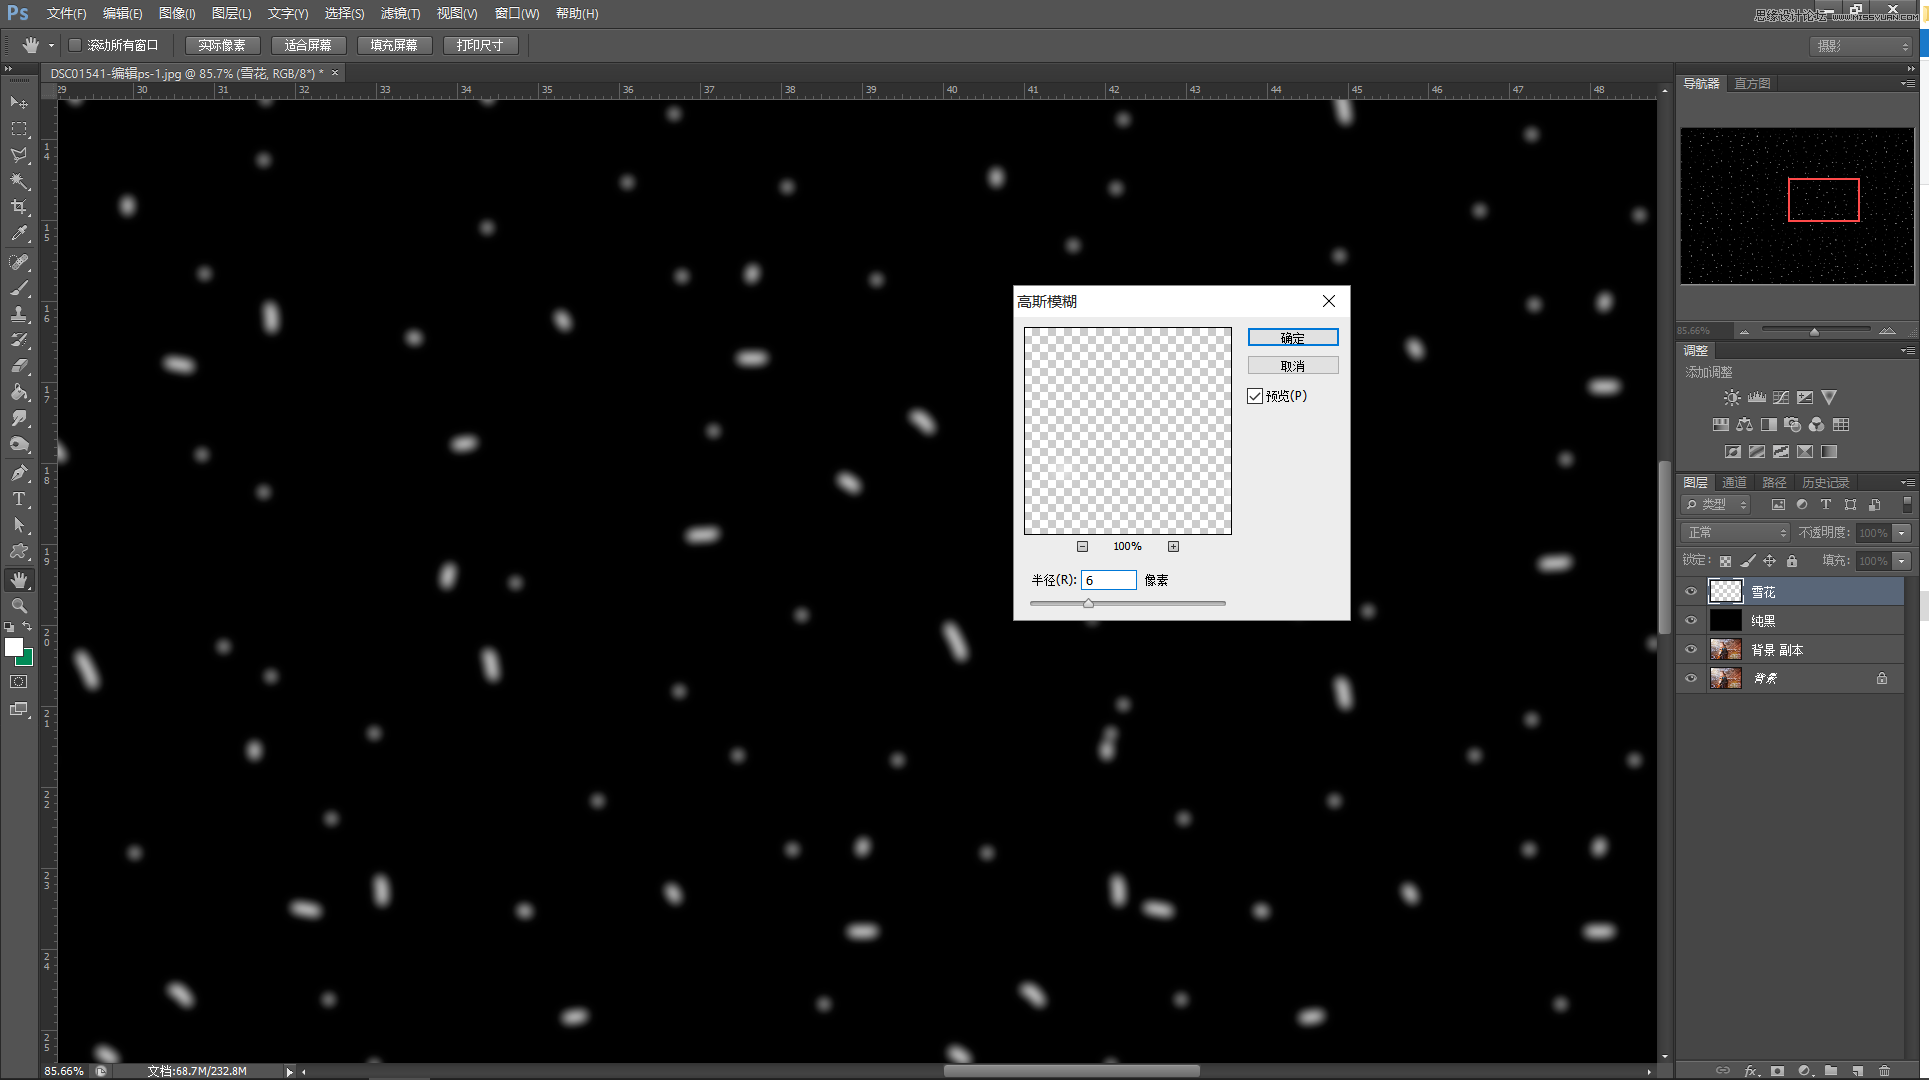The image size is (1929, 1080).
Task: Click 取消 in Gaussian Blur dialog
Action: coord(1292,366)
